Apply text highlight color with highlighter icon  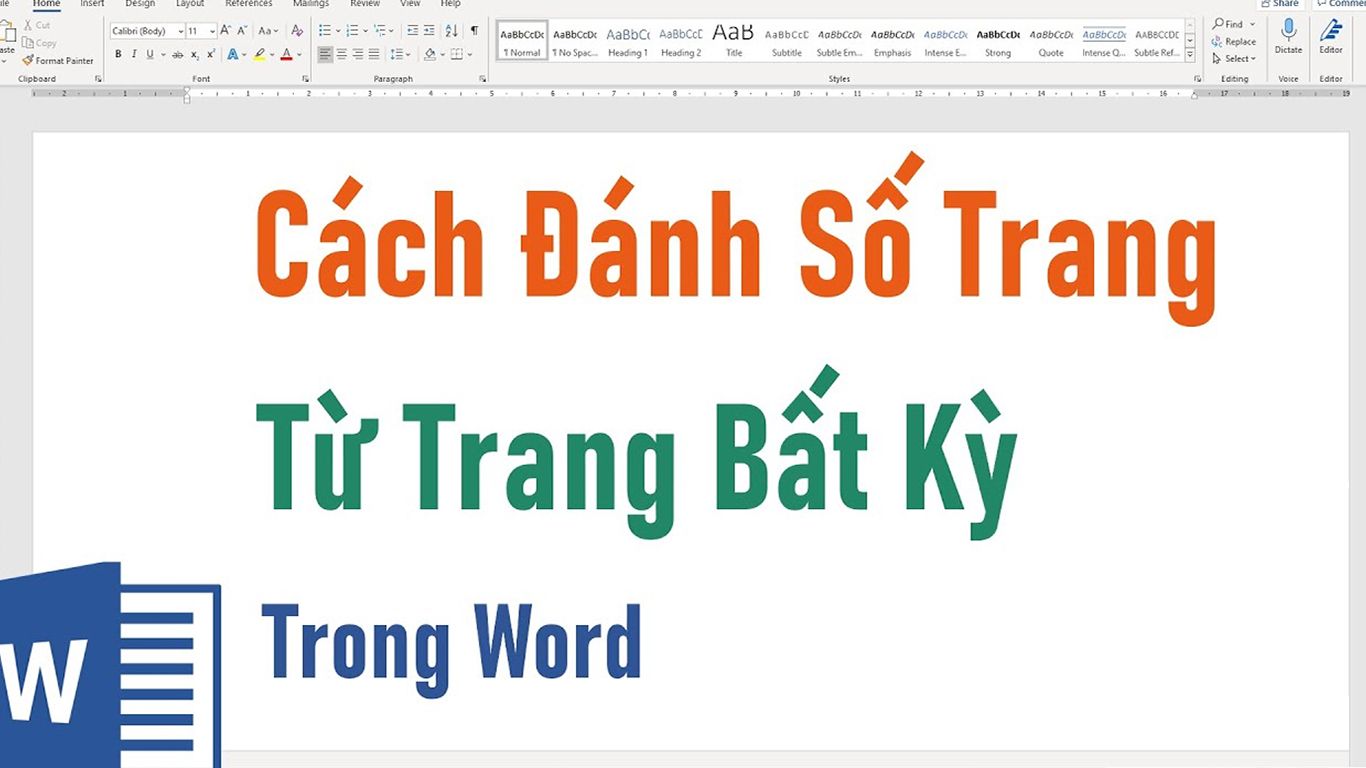(260, 54)
